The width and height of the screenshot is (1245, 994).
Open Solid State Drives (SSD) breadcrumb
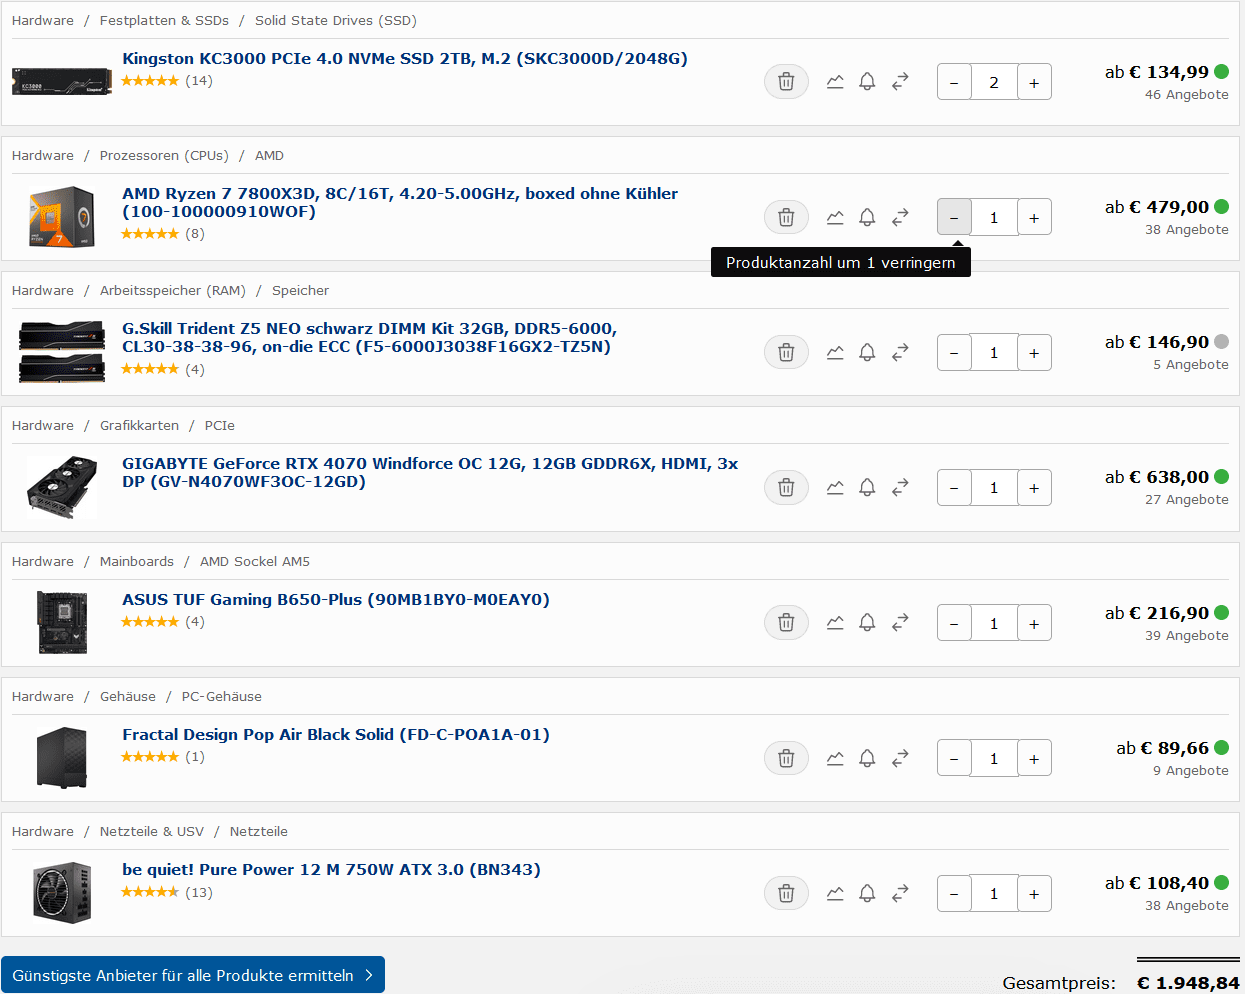pos(336,20)
